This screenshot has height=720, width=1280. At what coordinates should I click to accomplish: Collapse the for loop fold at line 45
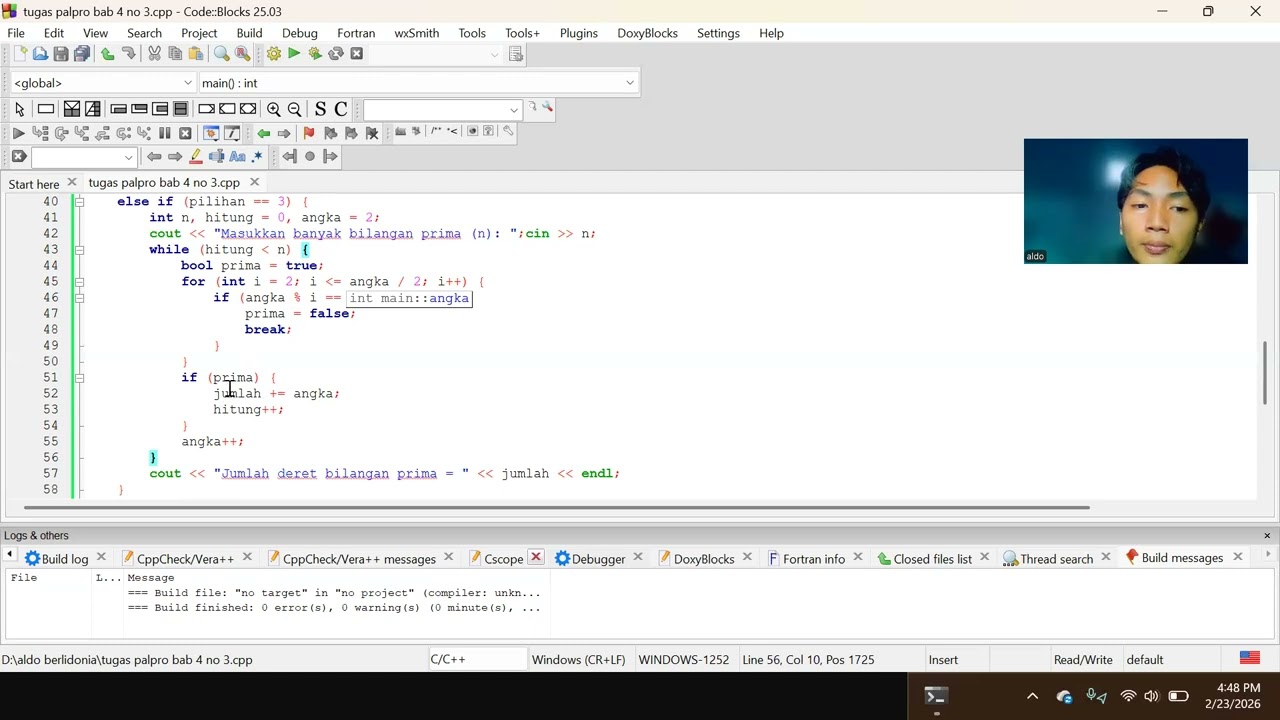click(79, 282)
